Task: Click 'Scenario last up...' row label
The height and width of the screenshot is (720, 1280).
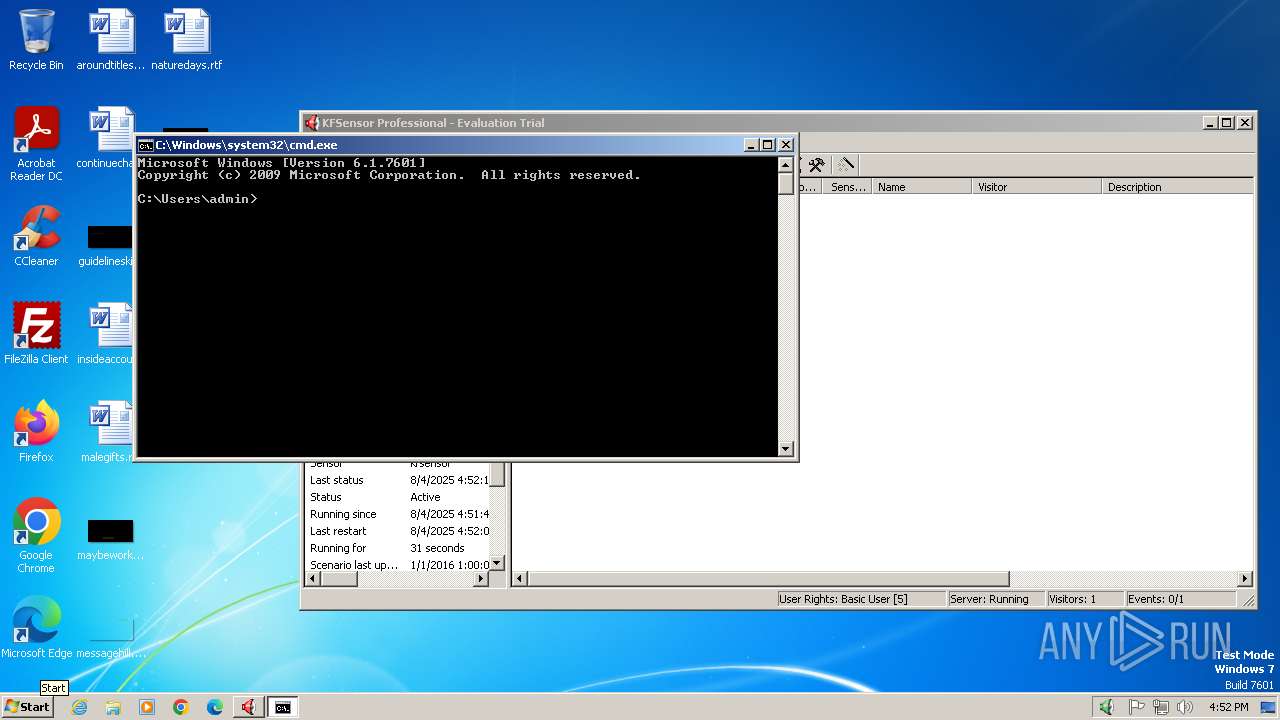Action: (354, 565)
